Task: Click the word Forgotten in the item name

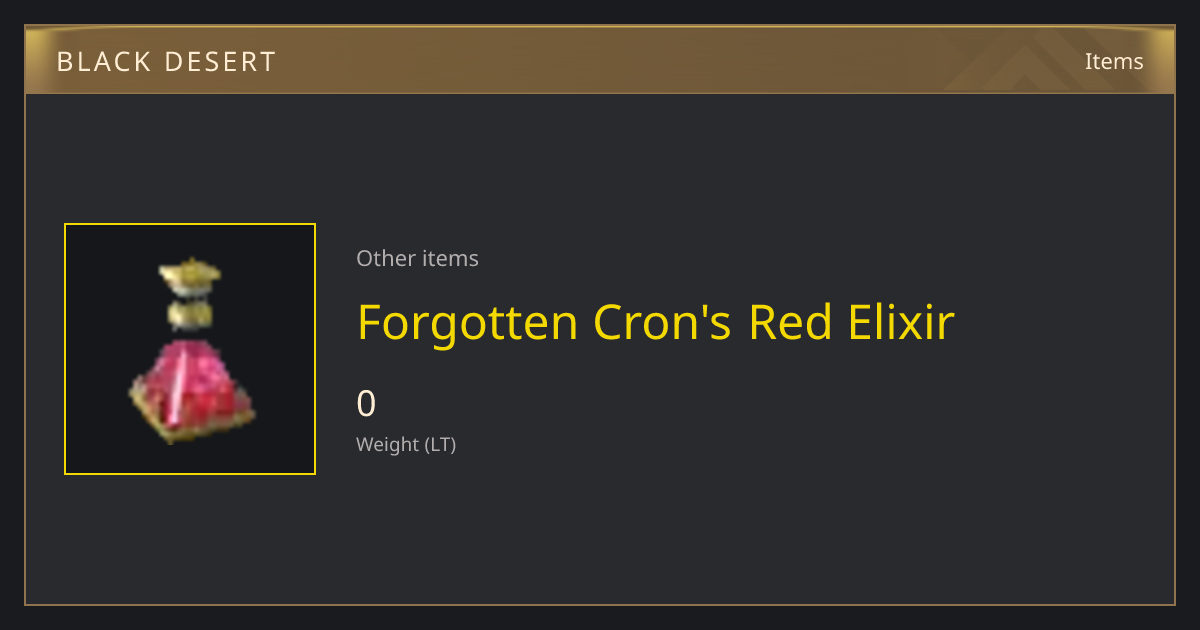Action: point(468,322)
